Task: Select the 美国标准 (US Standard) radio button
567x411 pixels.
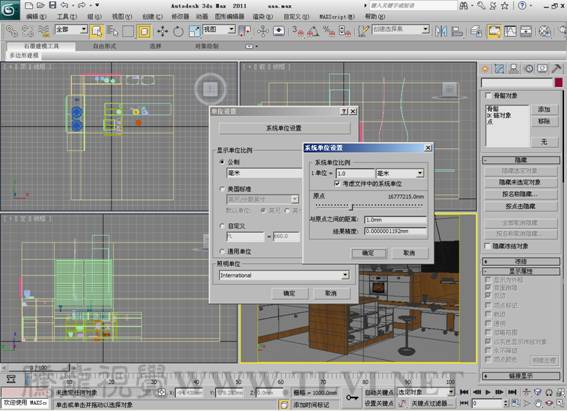Action: click(222, 189)
